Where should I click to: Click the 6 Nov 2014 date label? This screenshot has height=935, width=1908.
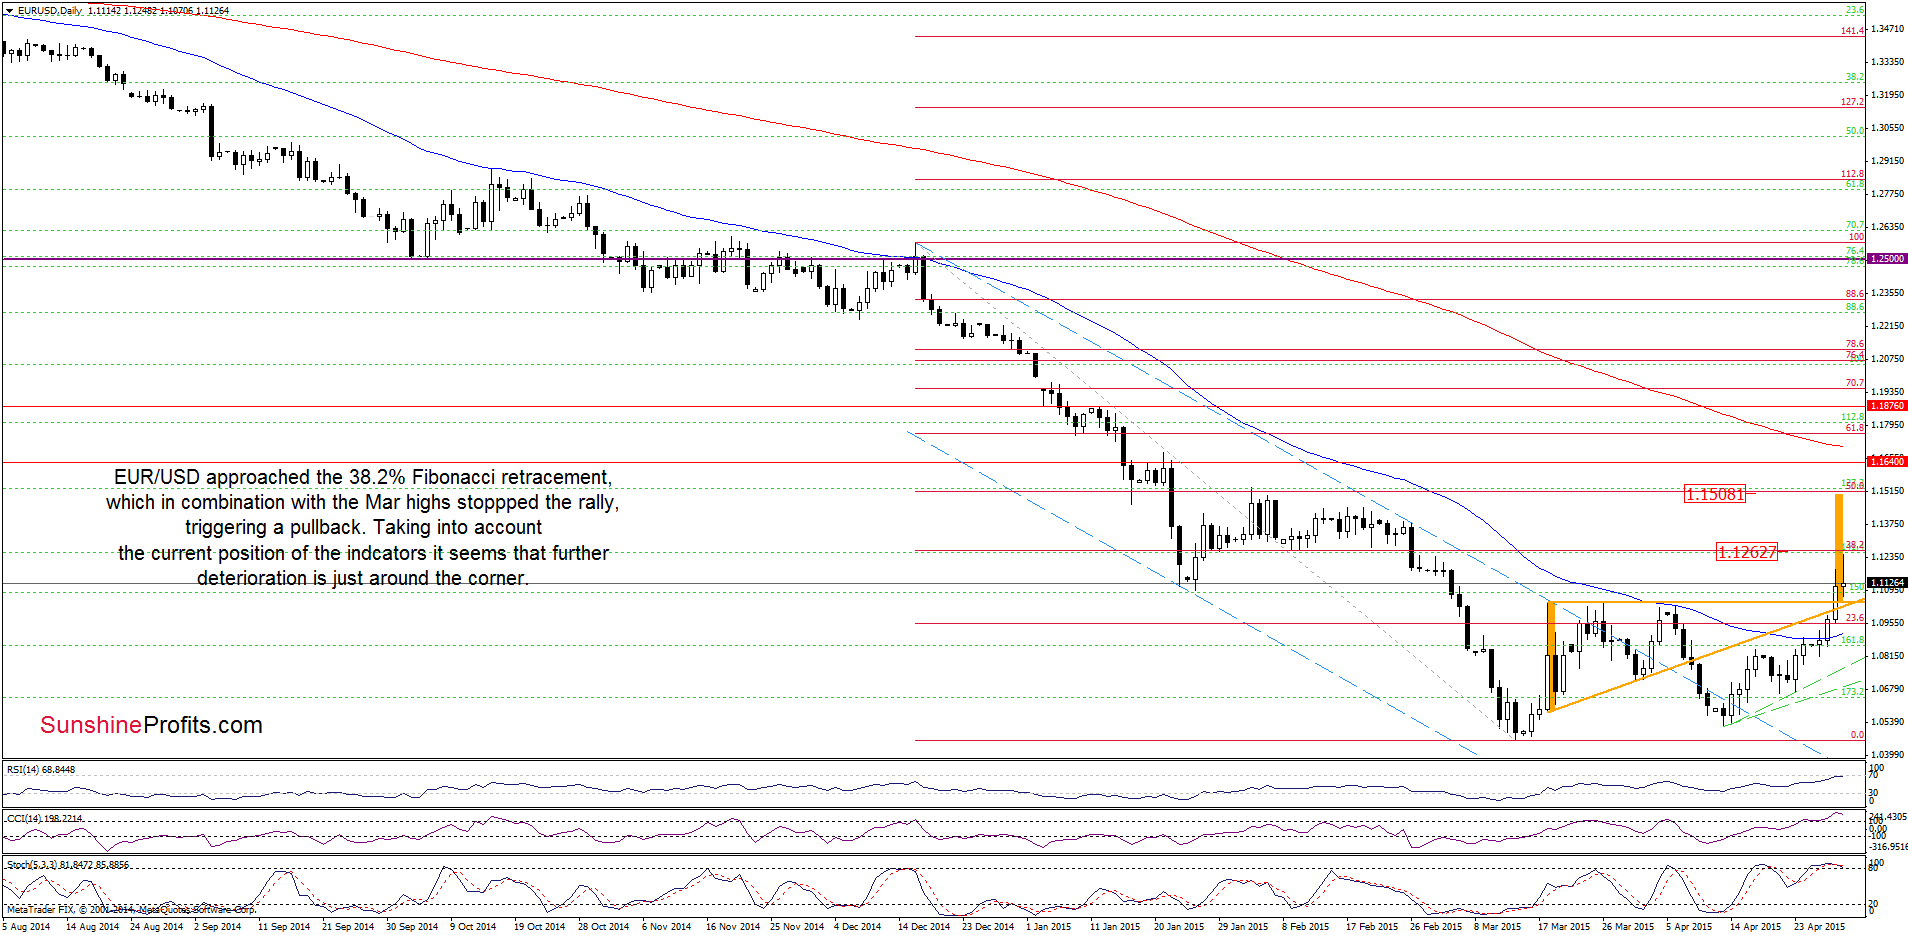click(x=666, y=927)
